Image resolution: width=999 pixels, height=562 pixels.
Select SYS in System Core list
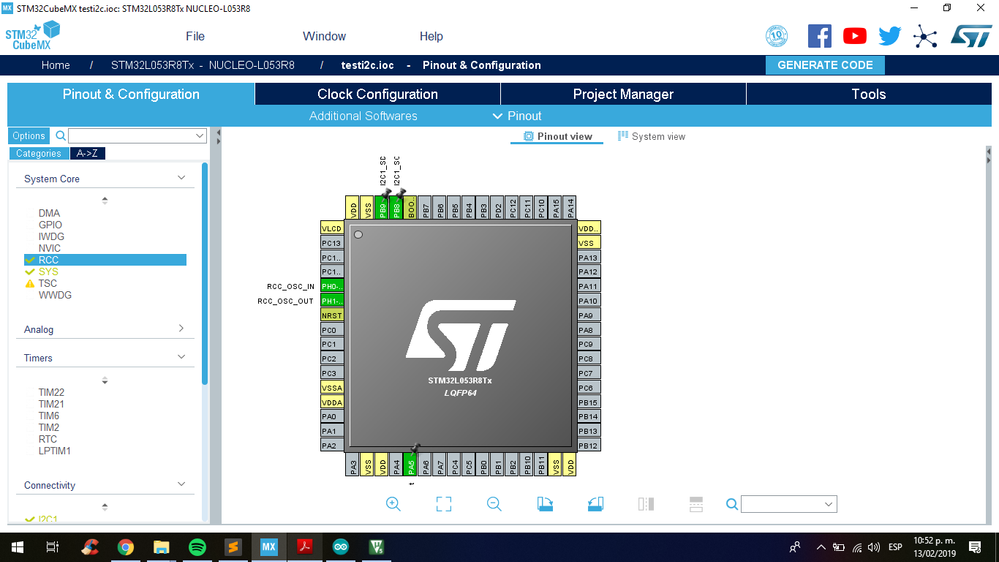48,271
